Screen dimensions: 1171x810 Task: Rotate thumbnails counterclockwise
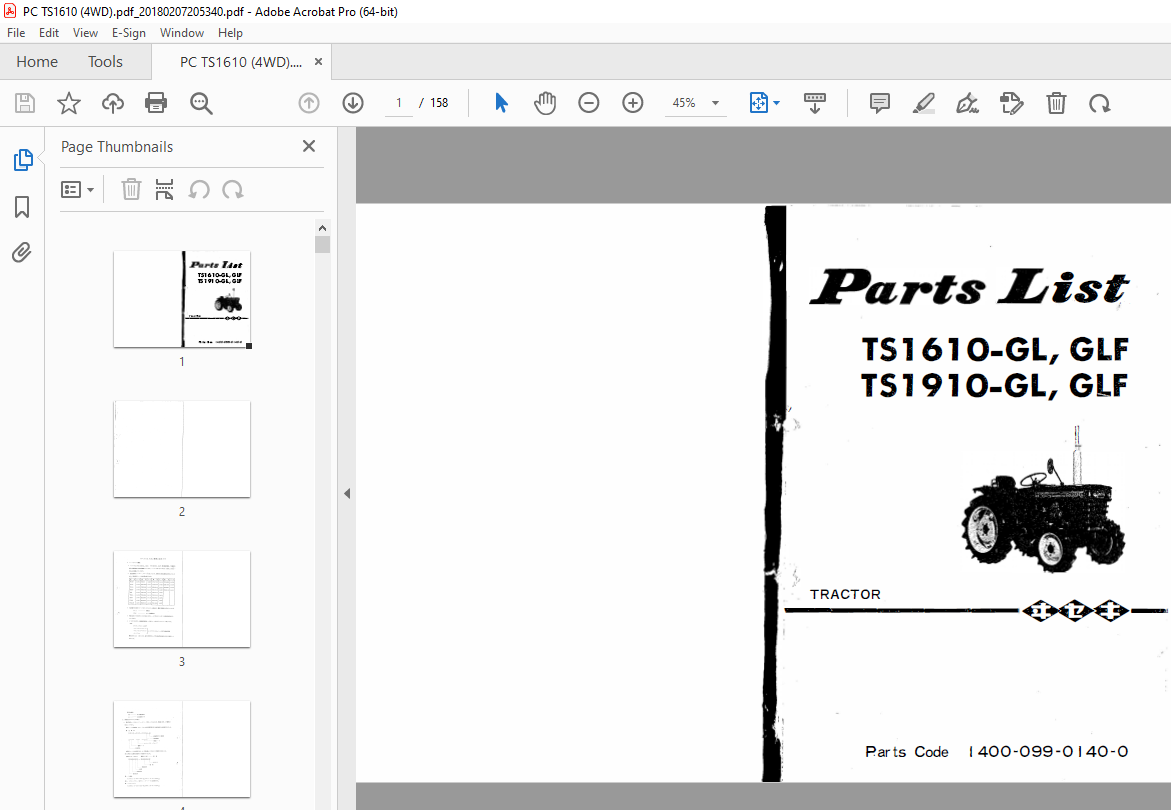point(199,190)
